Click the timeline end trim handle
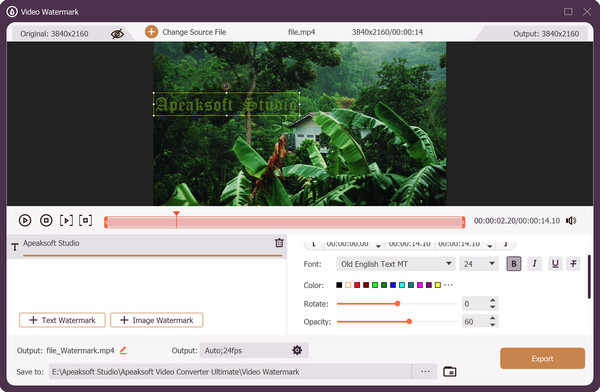 (x=463, y=222)
